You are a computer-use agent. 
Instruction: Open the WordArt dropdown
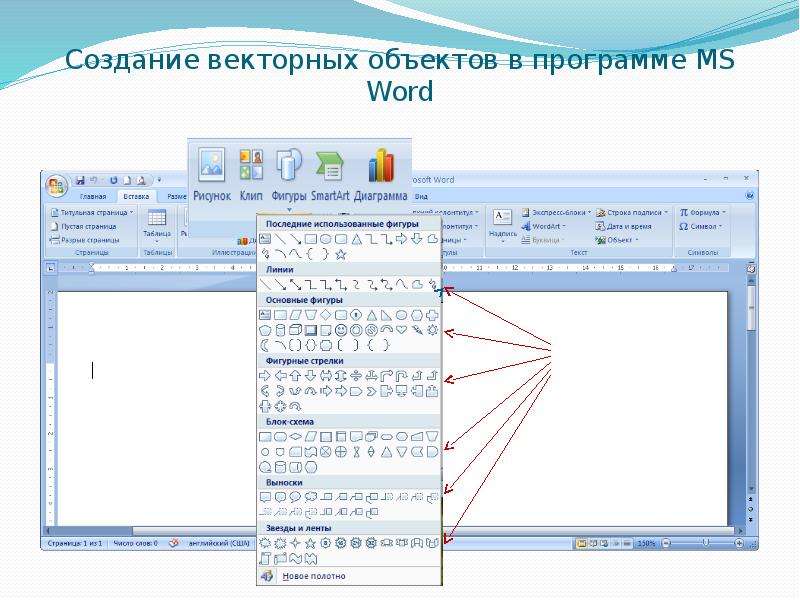pos(543,226)
